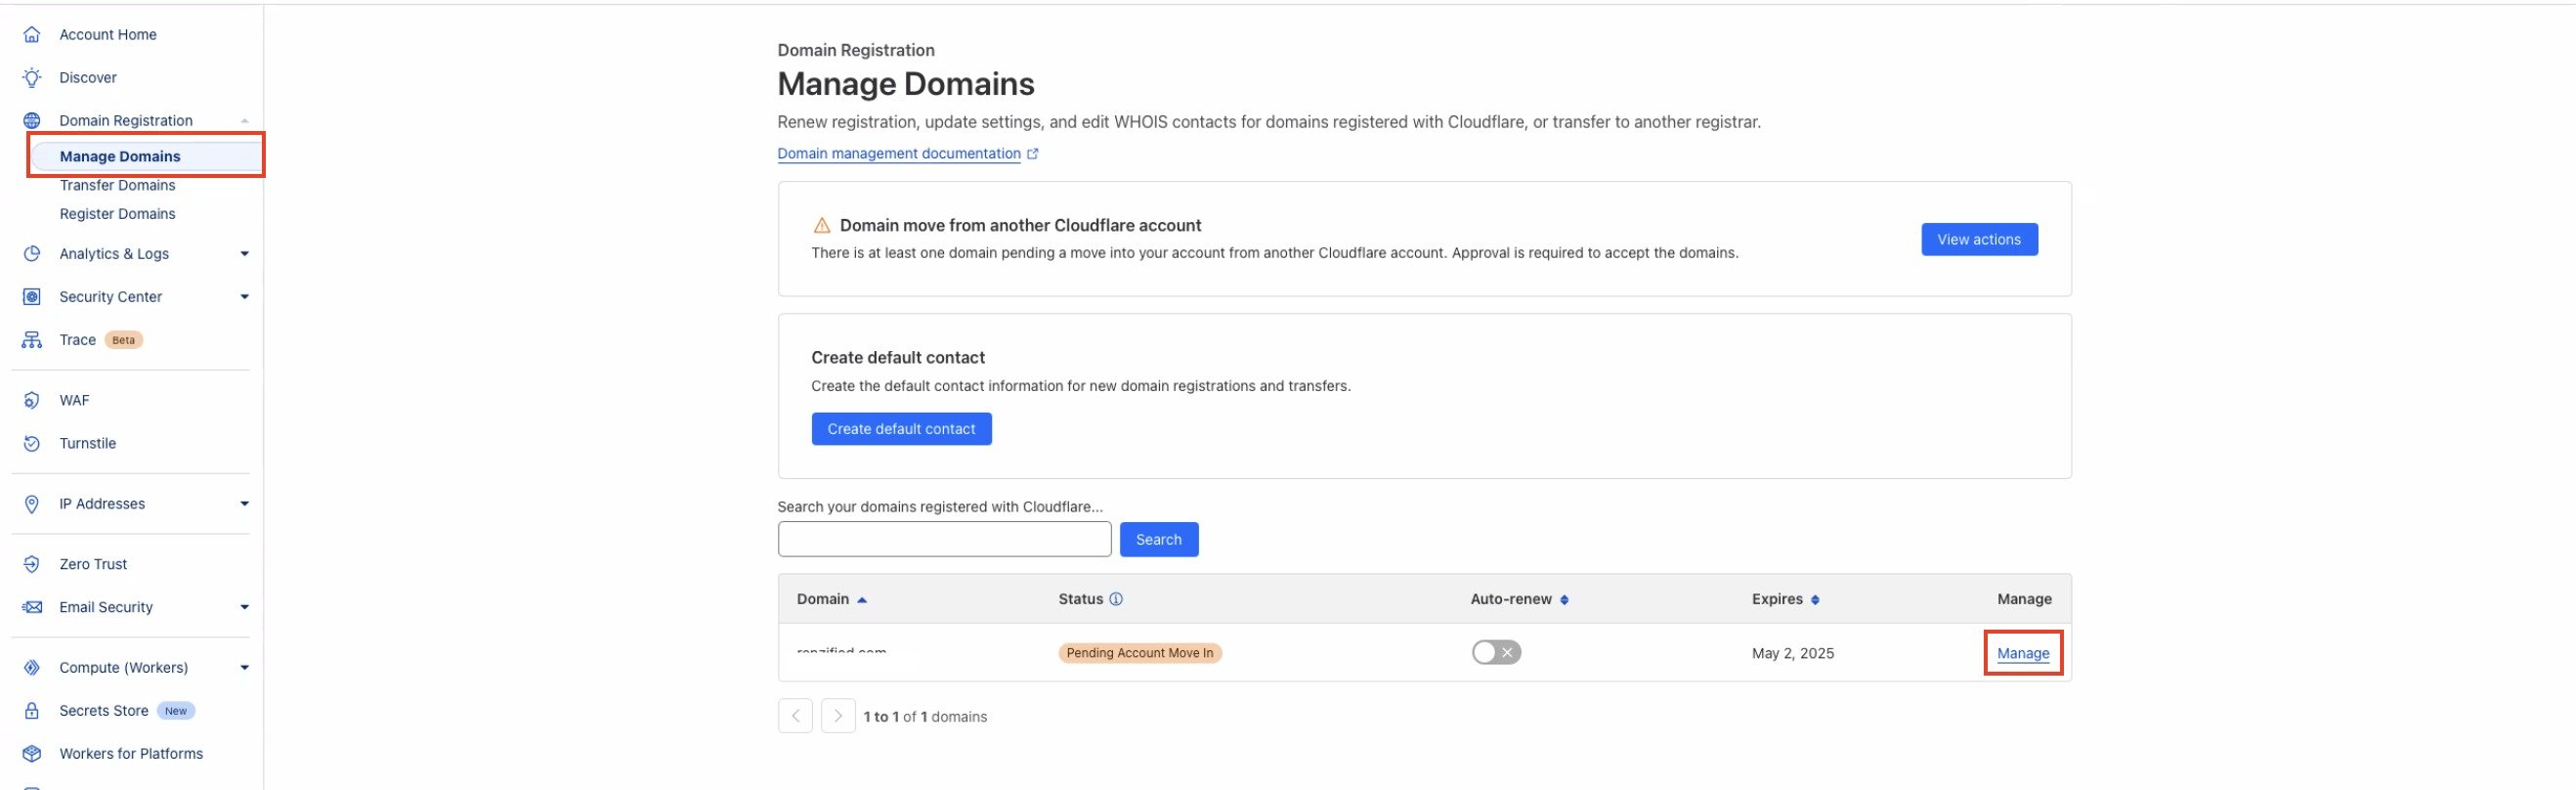Viewport: 2576px width, 790px height.
Task: Open Transfer Domains menu item
Action: 117,185
